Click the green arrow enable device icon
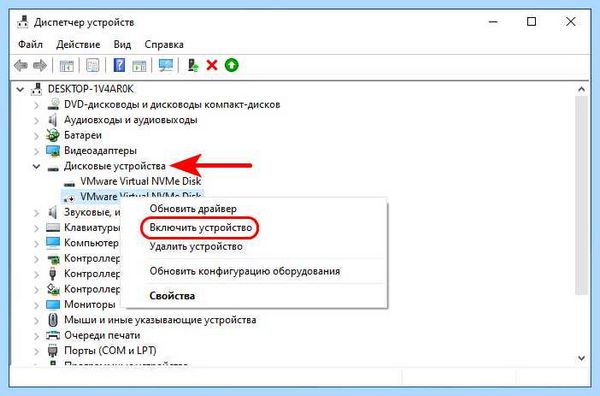Viewport: 600px width, 396px height. (232, 65)
